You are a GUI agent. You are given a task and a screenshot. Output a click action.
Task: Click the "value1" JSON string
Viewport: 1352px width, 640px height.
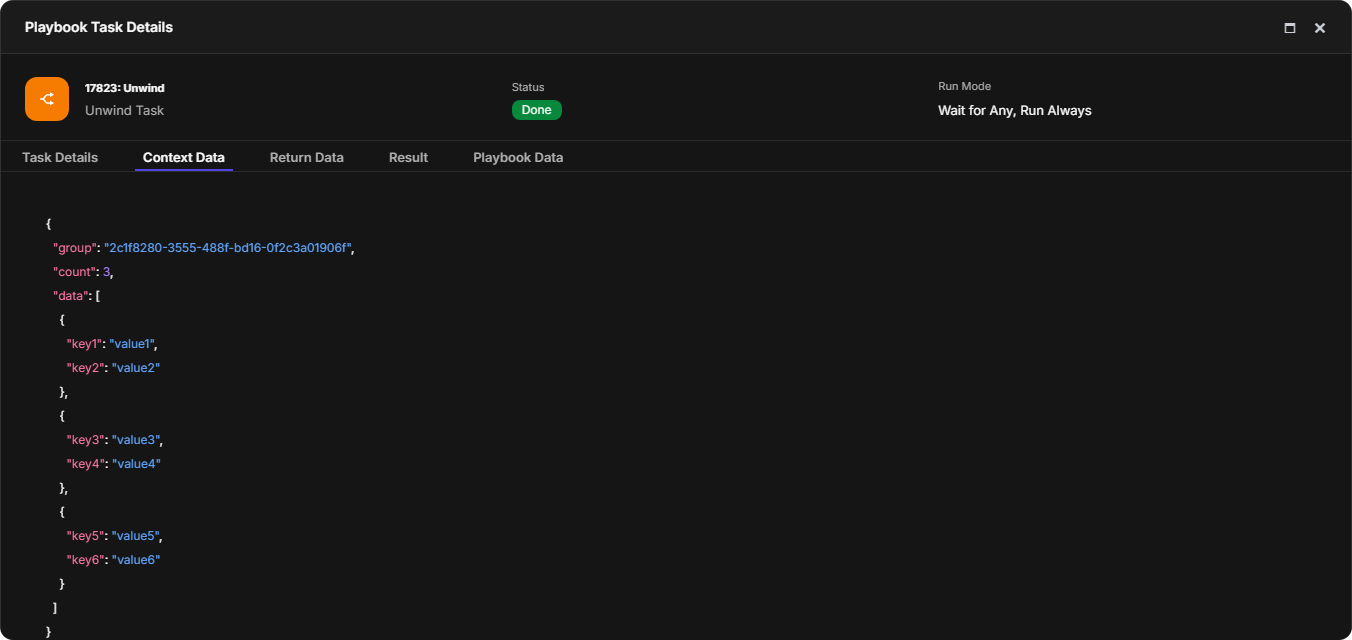[132, 343]
